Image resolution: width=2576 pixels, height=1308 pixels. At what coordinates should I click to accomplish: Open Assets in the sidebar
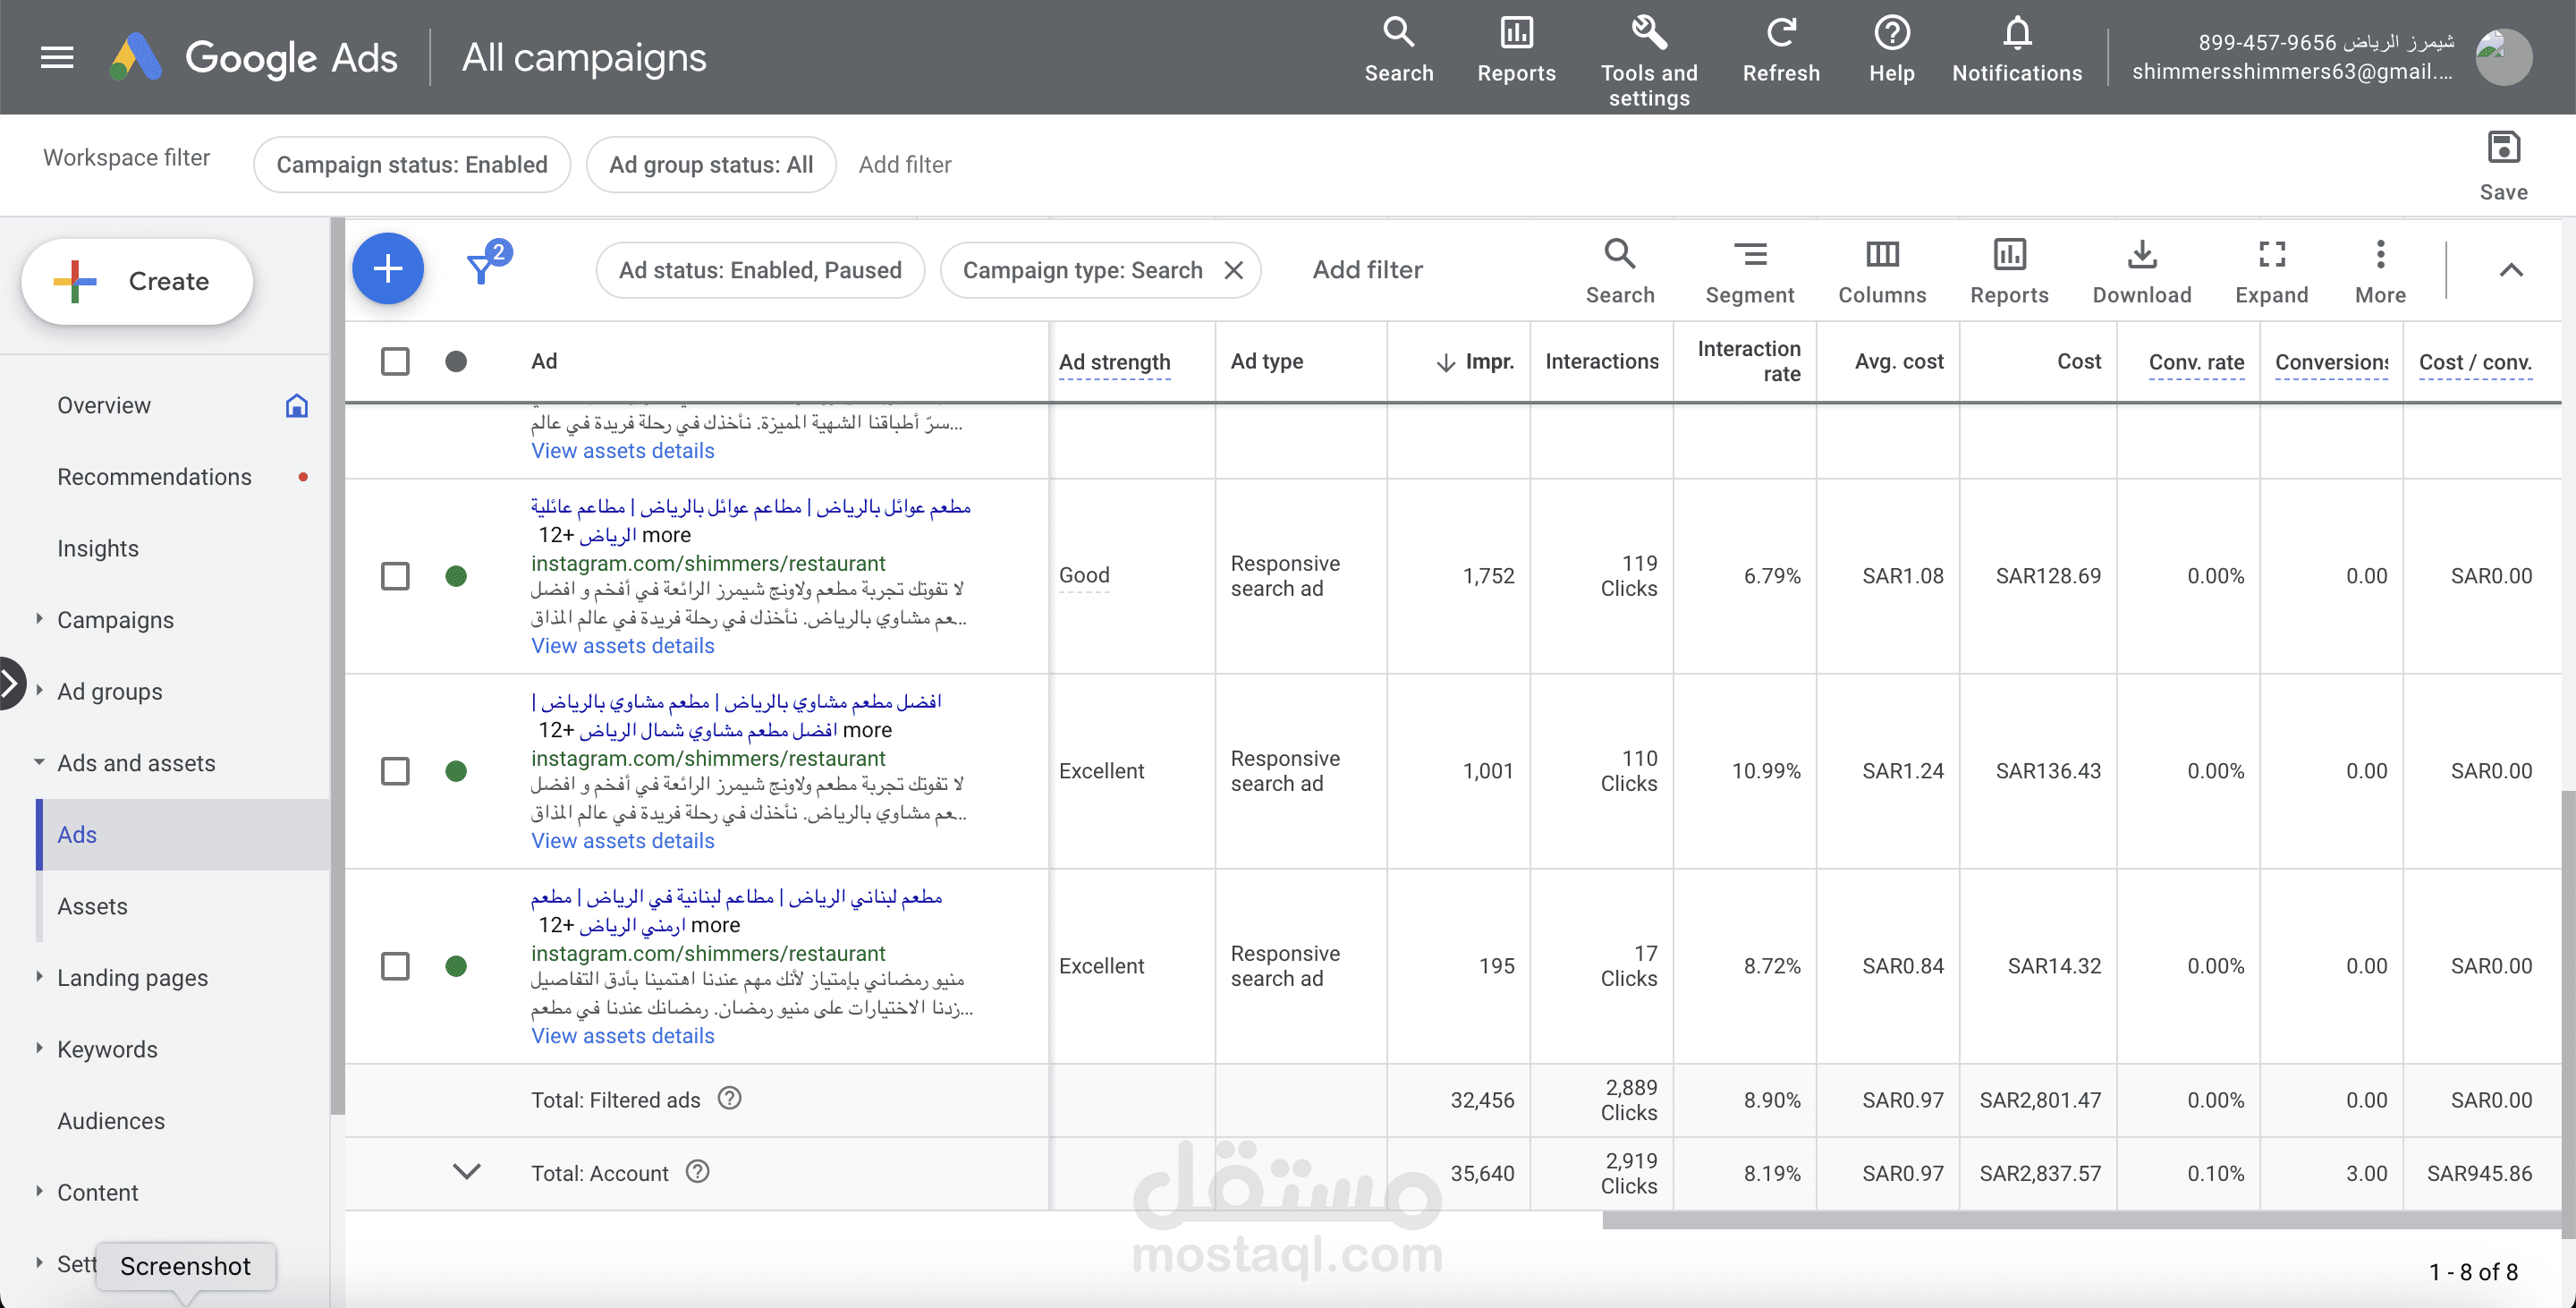point(92,906)
